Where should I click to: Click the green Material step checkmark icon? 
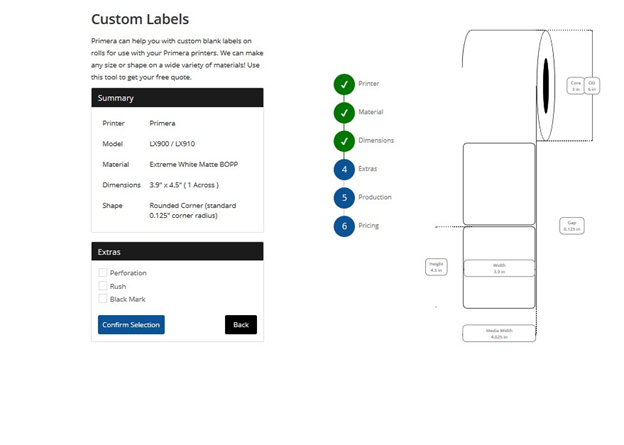pyautogui.click(x=344, y=113)
